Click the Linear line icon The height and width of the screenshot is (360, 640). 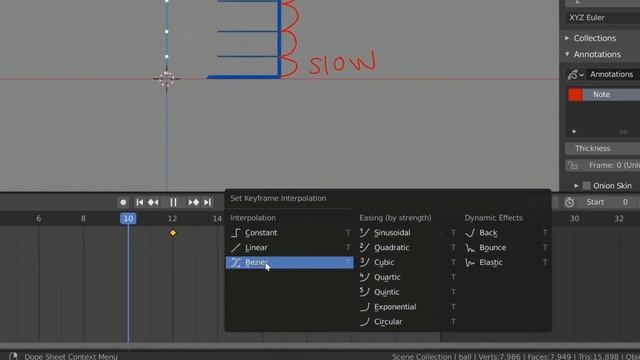(x=236, y=247)
